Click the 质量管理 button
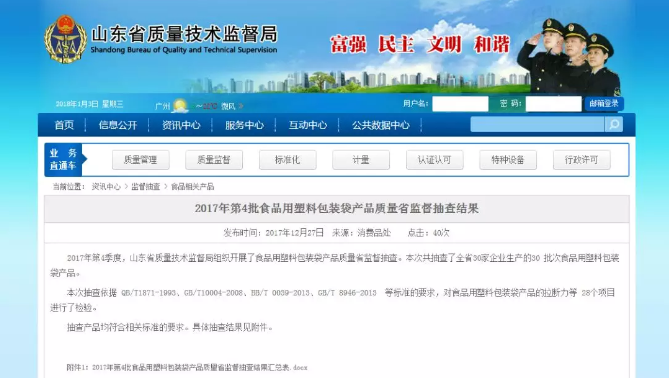This screenshot has height=378, width=670. [x=141, y=160]
